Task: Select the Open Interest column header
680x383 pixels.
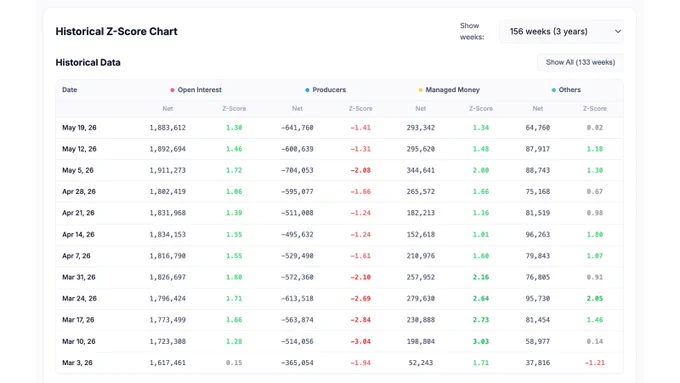Action: [199, 90]
